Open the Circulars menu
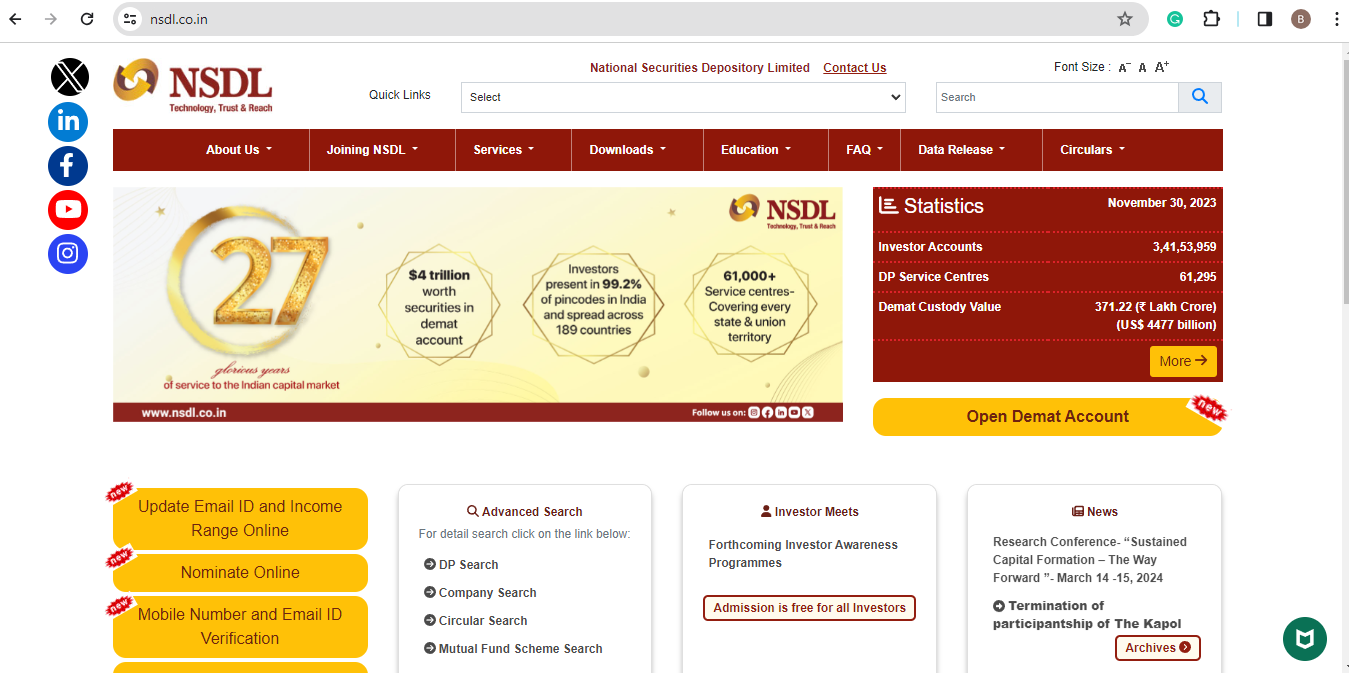 click(1092, 150)
